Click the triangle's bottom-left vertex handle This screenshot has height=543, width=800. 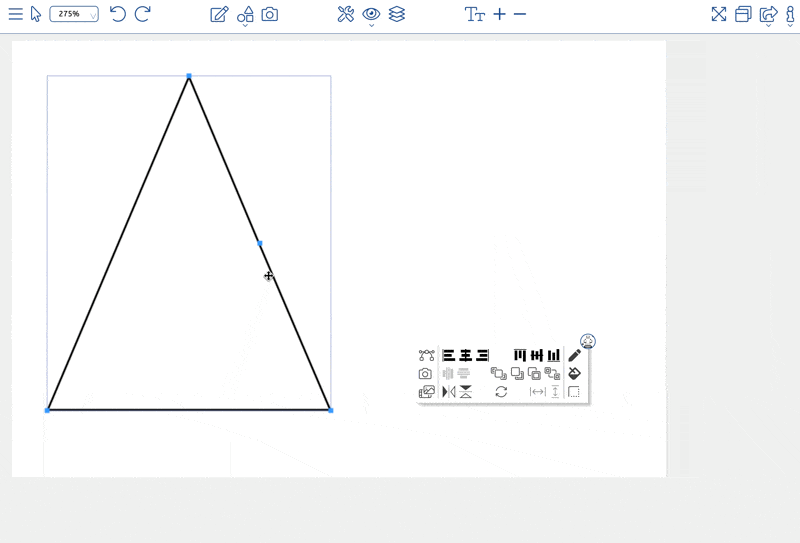47,410
